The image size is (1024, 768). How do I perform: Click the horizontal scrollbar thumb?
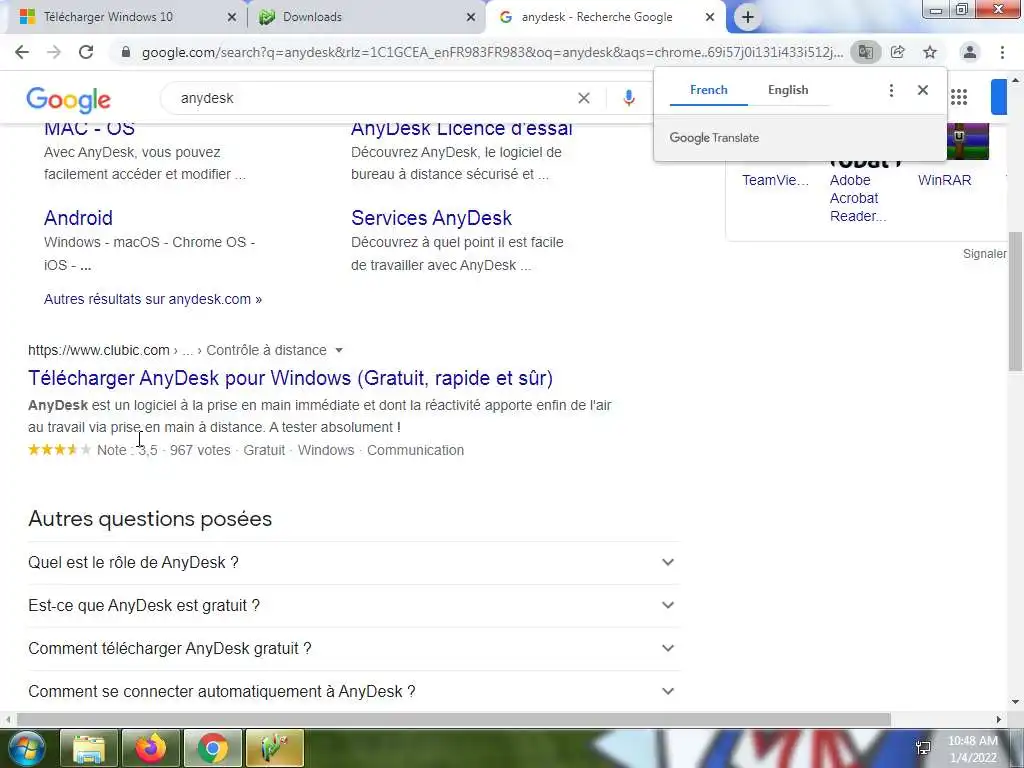(453, 720)
